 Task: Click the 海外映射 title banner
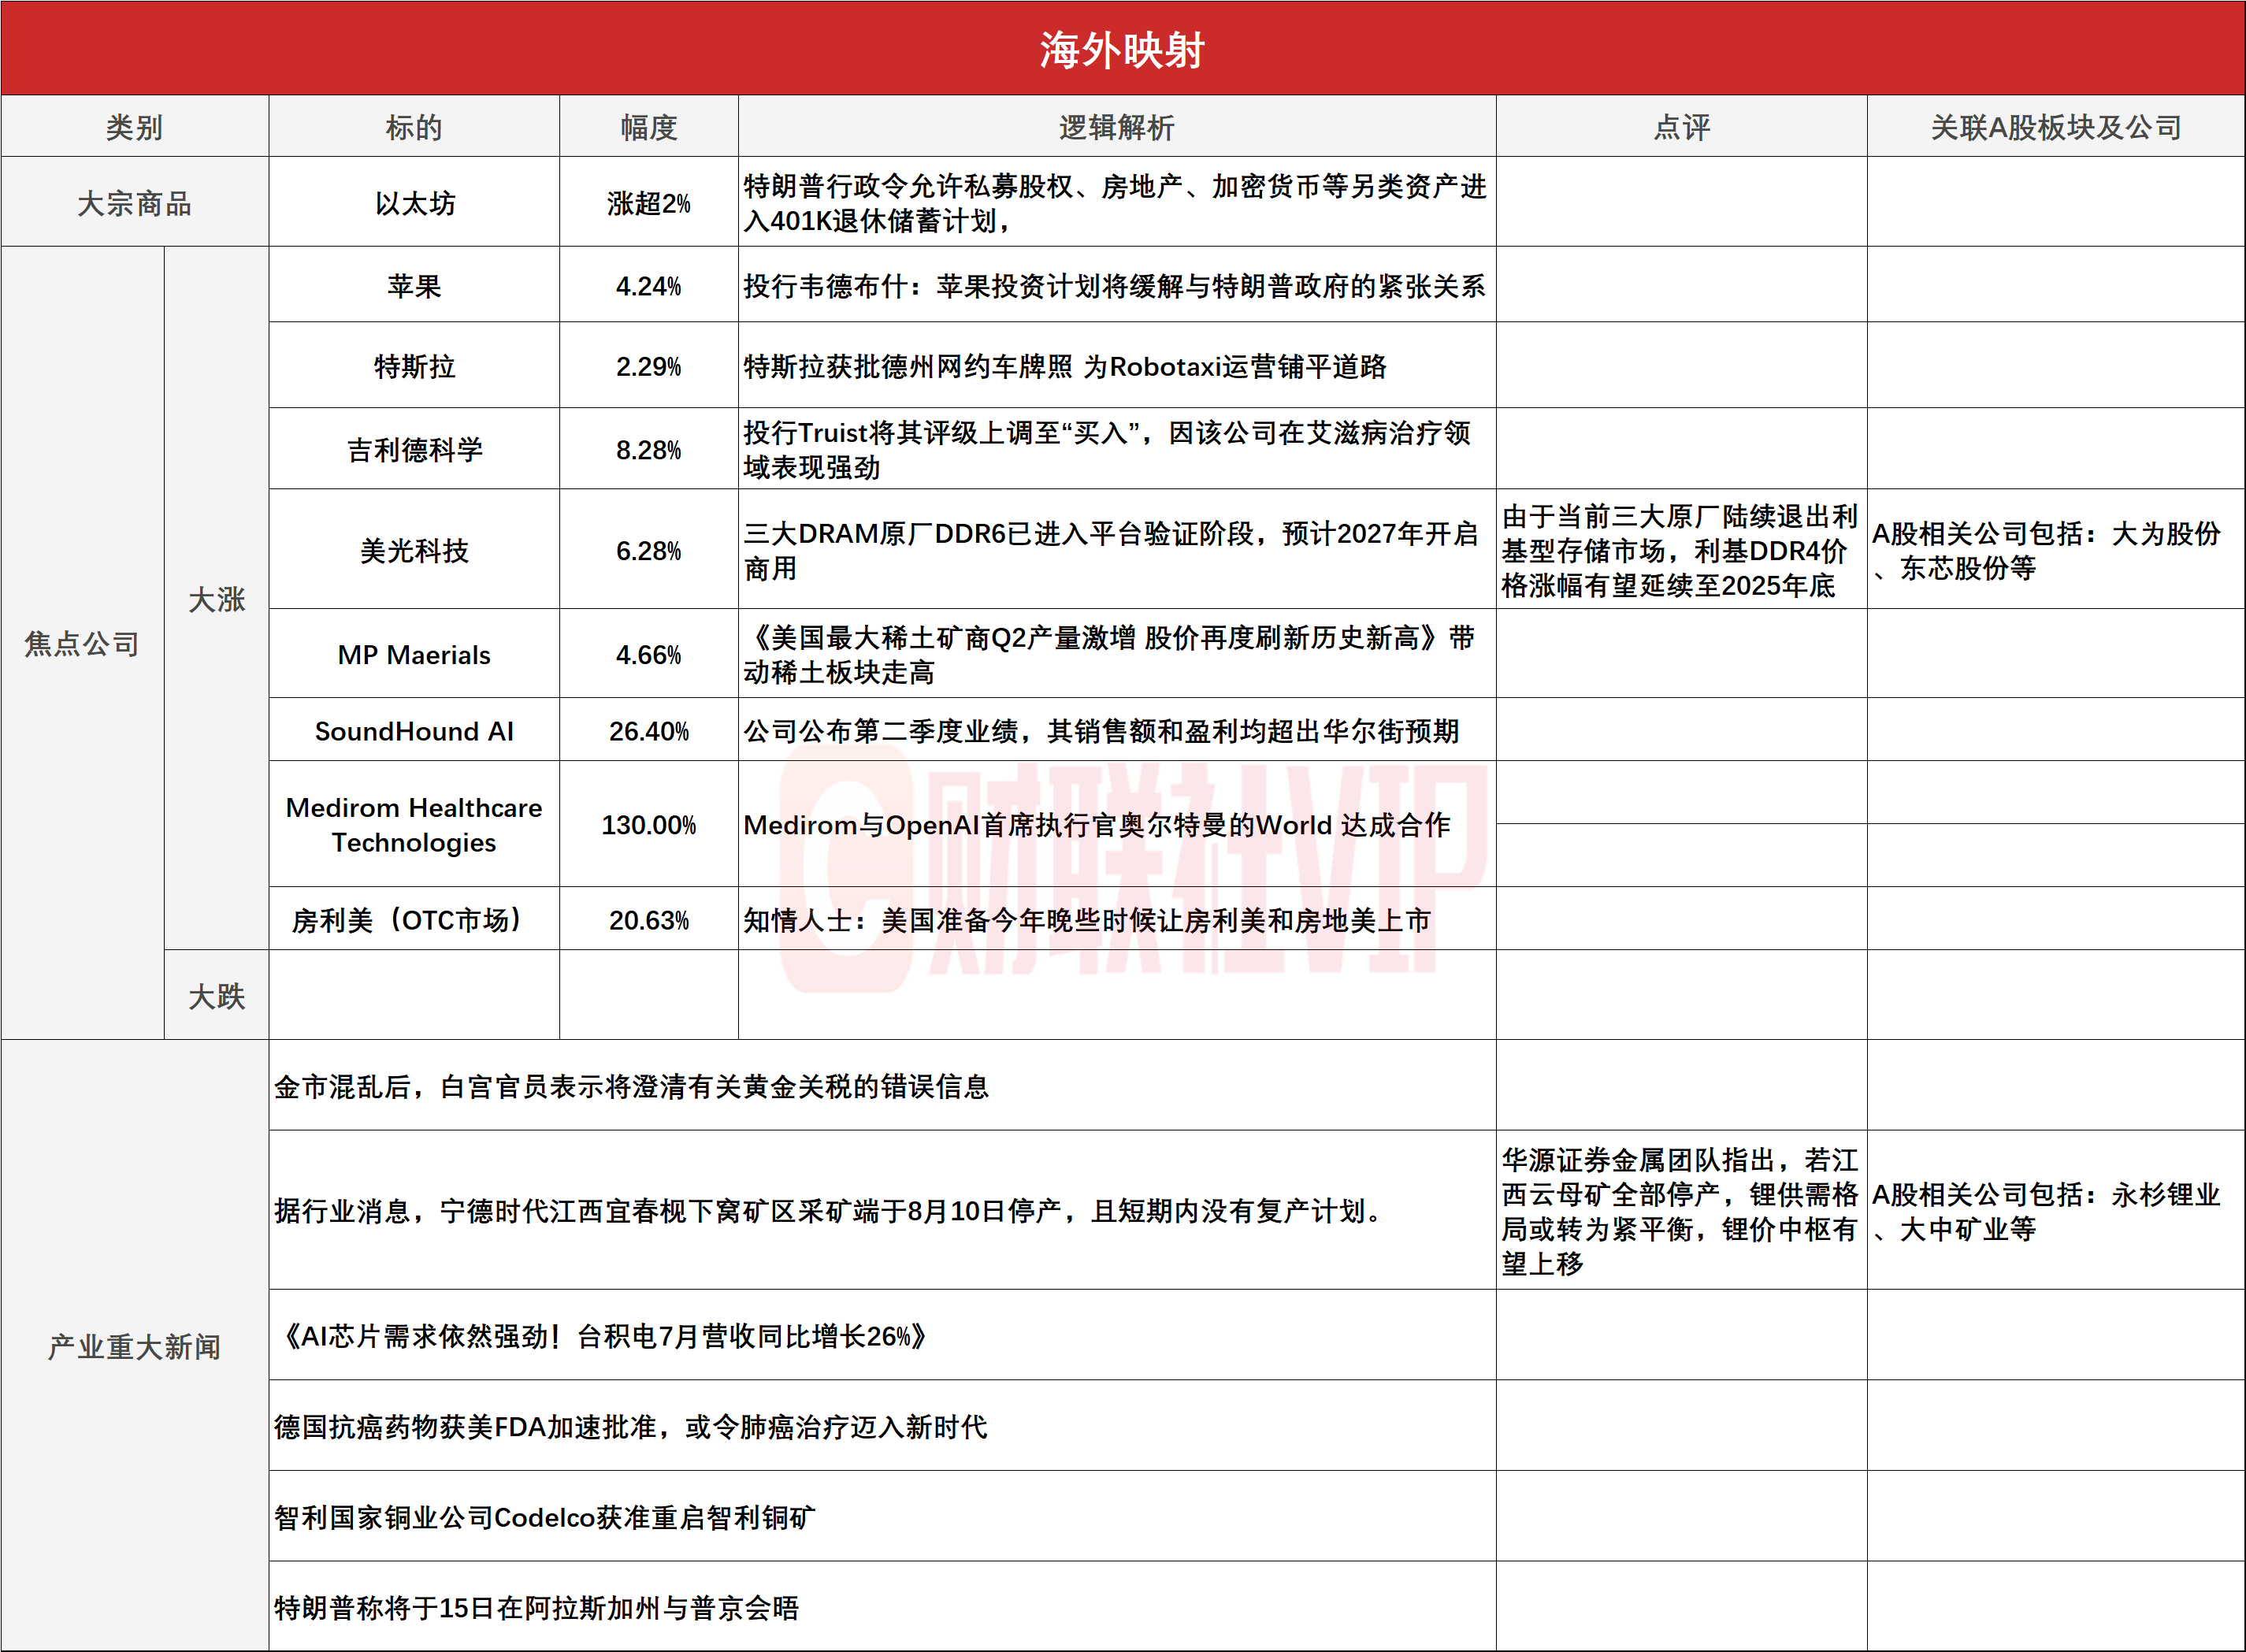coord(1122,48)
